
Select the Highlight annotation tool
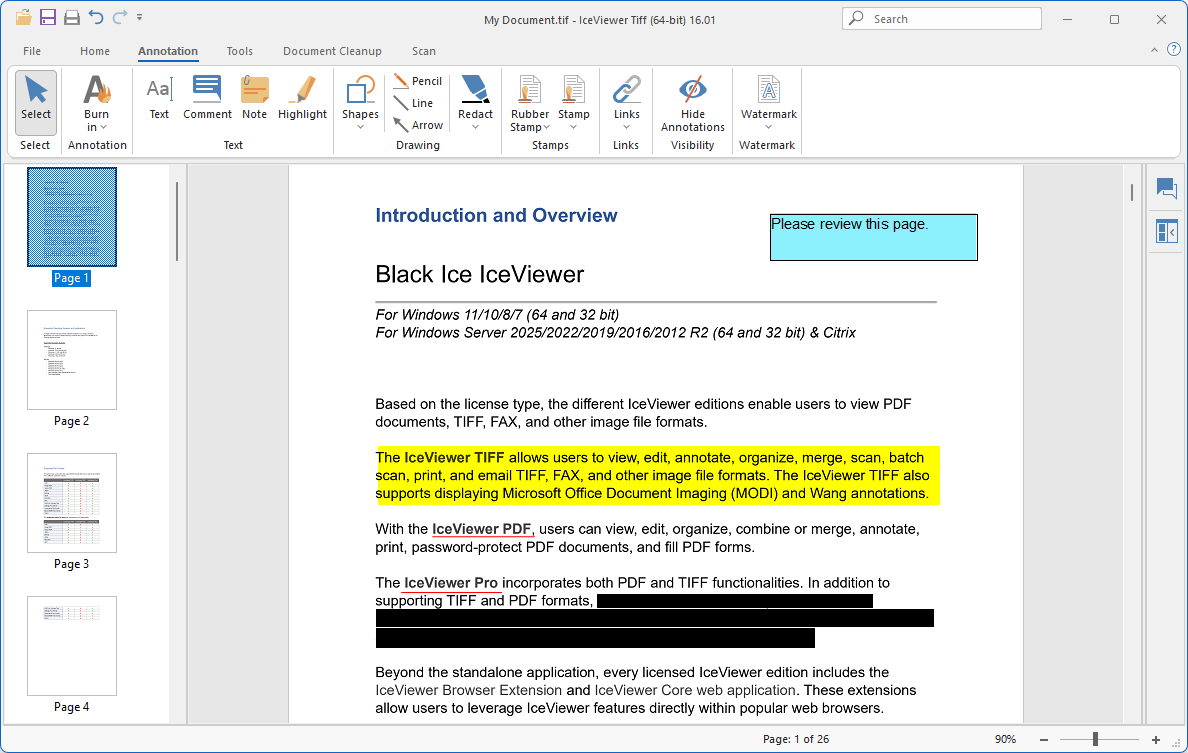(302, 99)
